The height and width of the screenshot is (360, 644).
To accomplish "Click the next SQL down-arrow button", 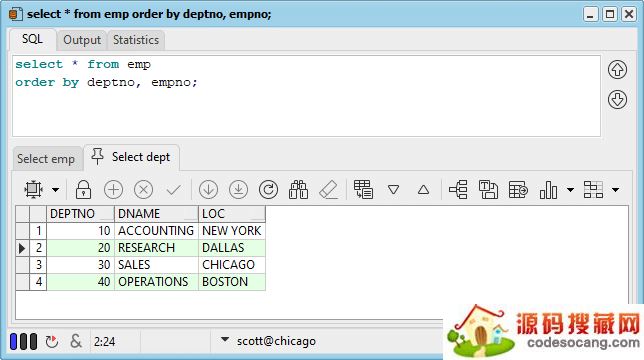I will 617,100.
